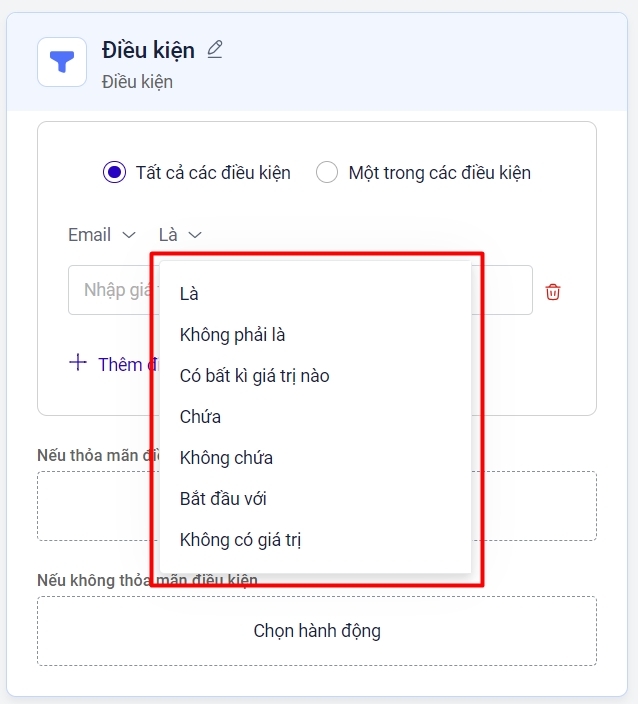This screenshot has width=638, height=704.
Task: Choose 'Là' from the operator menu
Action: point(189,294)
